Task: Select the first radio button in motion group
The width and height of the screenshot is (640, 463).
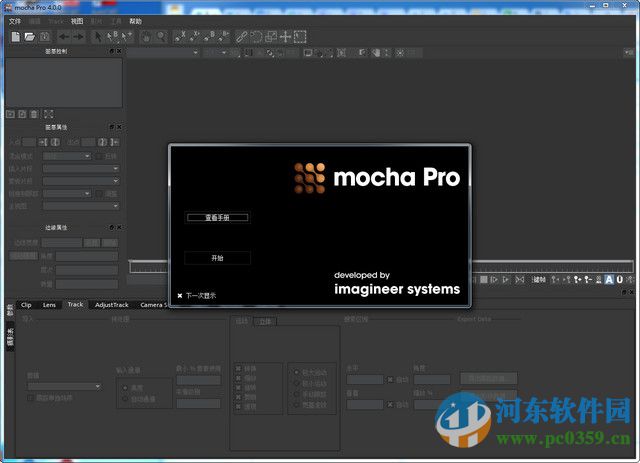Action: [297, 372]
